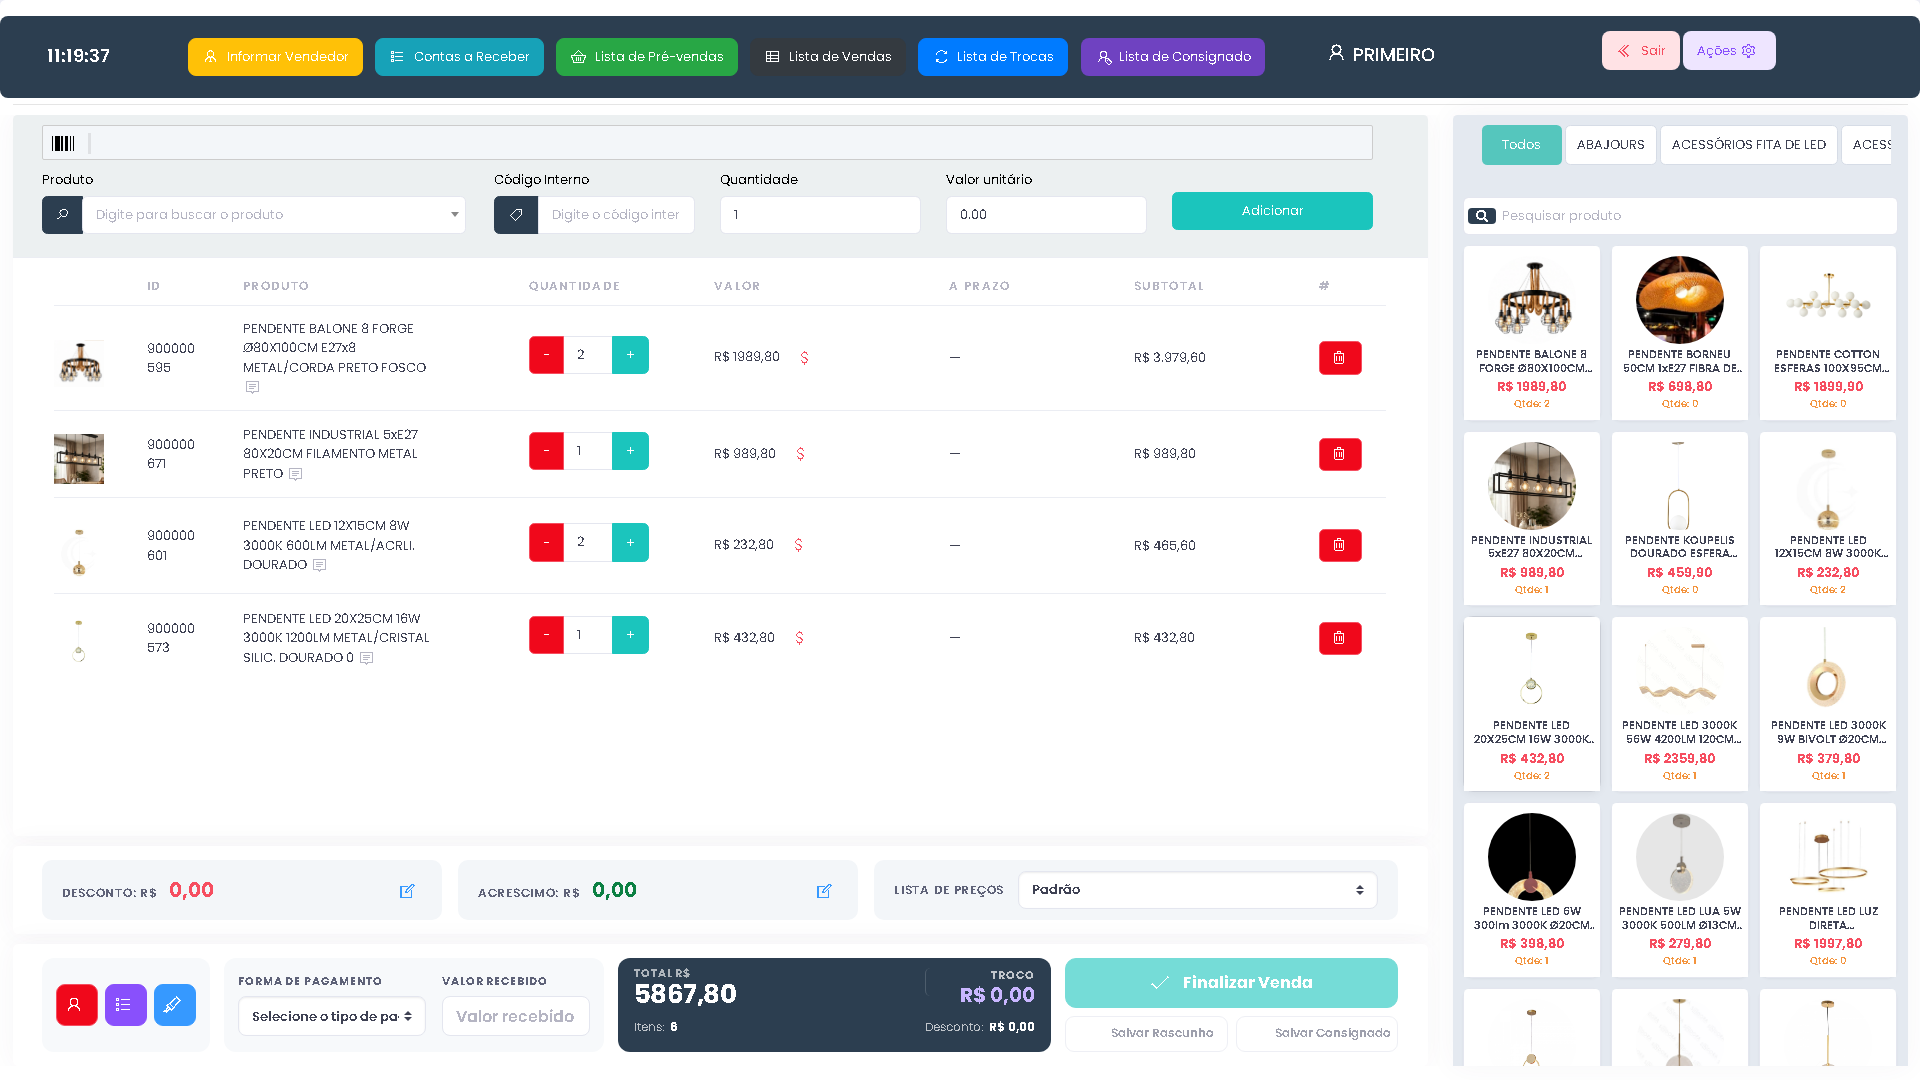This screenshot has width=1920, height=1080.
Task: Open Lista de Vendas
Action: (828, 57)
